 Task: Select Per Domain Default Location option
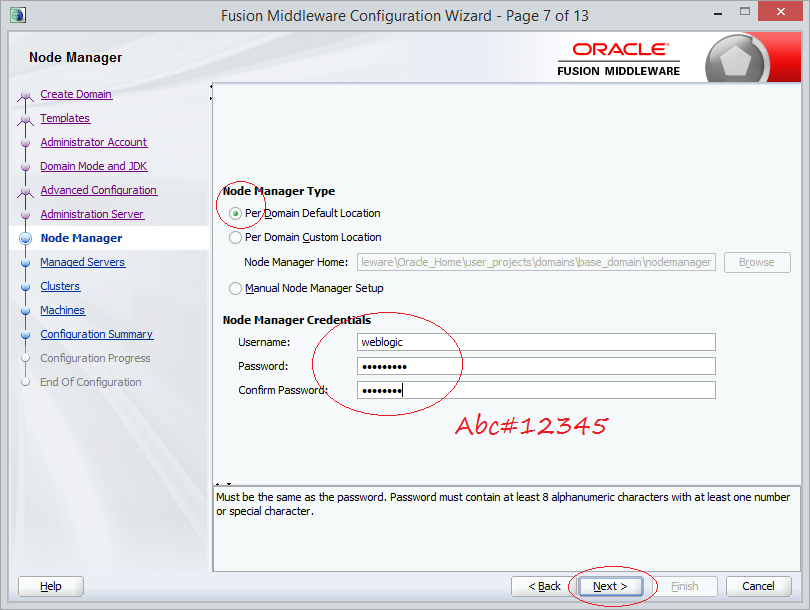coord(236,213)
